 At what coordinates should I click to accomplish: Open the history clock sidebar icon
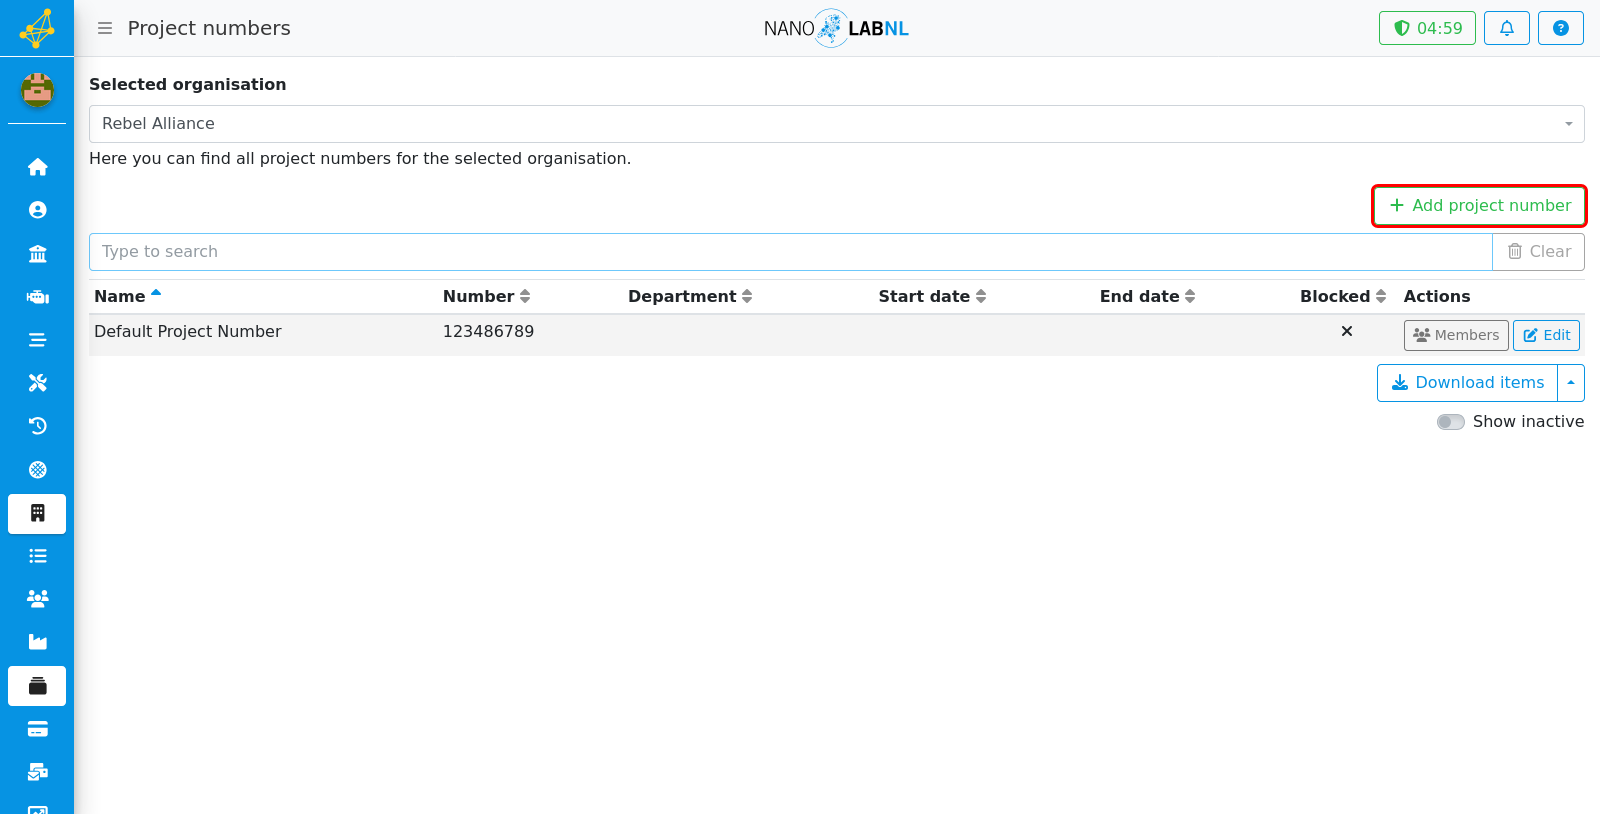37,426
